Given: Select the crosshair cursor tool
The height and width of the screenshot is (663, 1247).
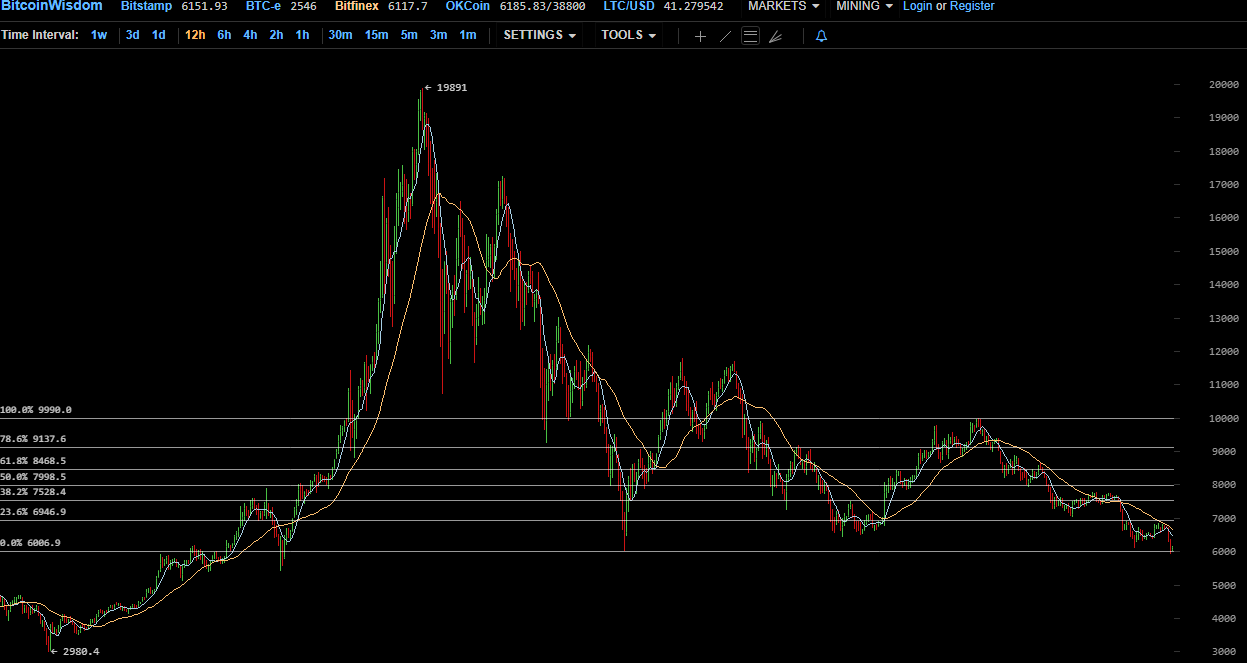Looking at the screenshot, I should click(700, 36).
